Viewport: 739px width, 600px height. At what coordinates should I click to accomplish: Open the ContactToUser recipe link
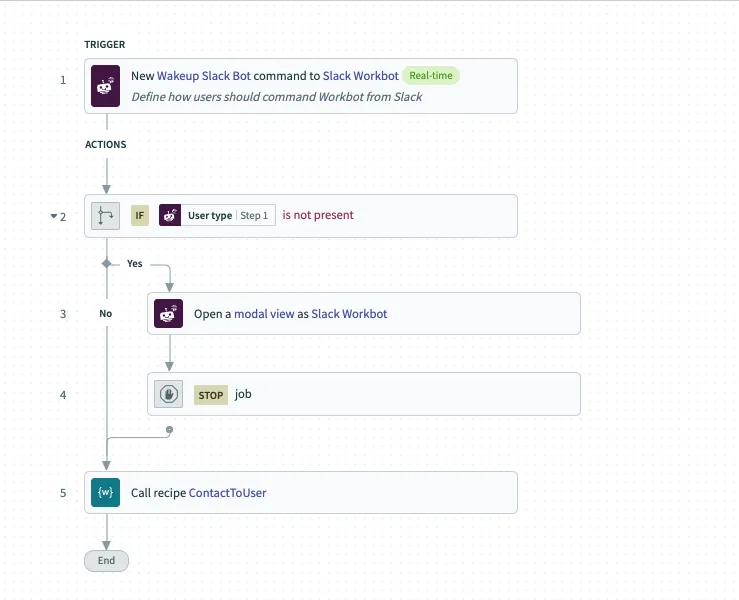(x=228, y=493)
